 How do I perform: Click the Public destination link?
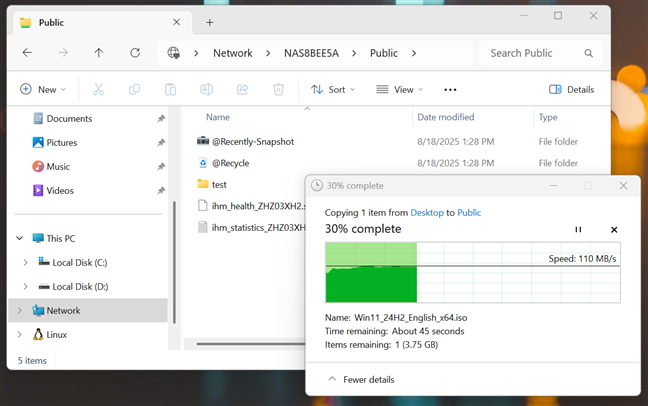coord(469,213)
